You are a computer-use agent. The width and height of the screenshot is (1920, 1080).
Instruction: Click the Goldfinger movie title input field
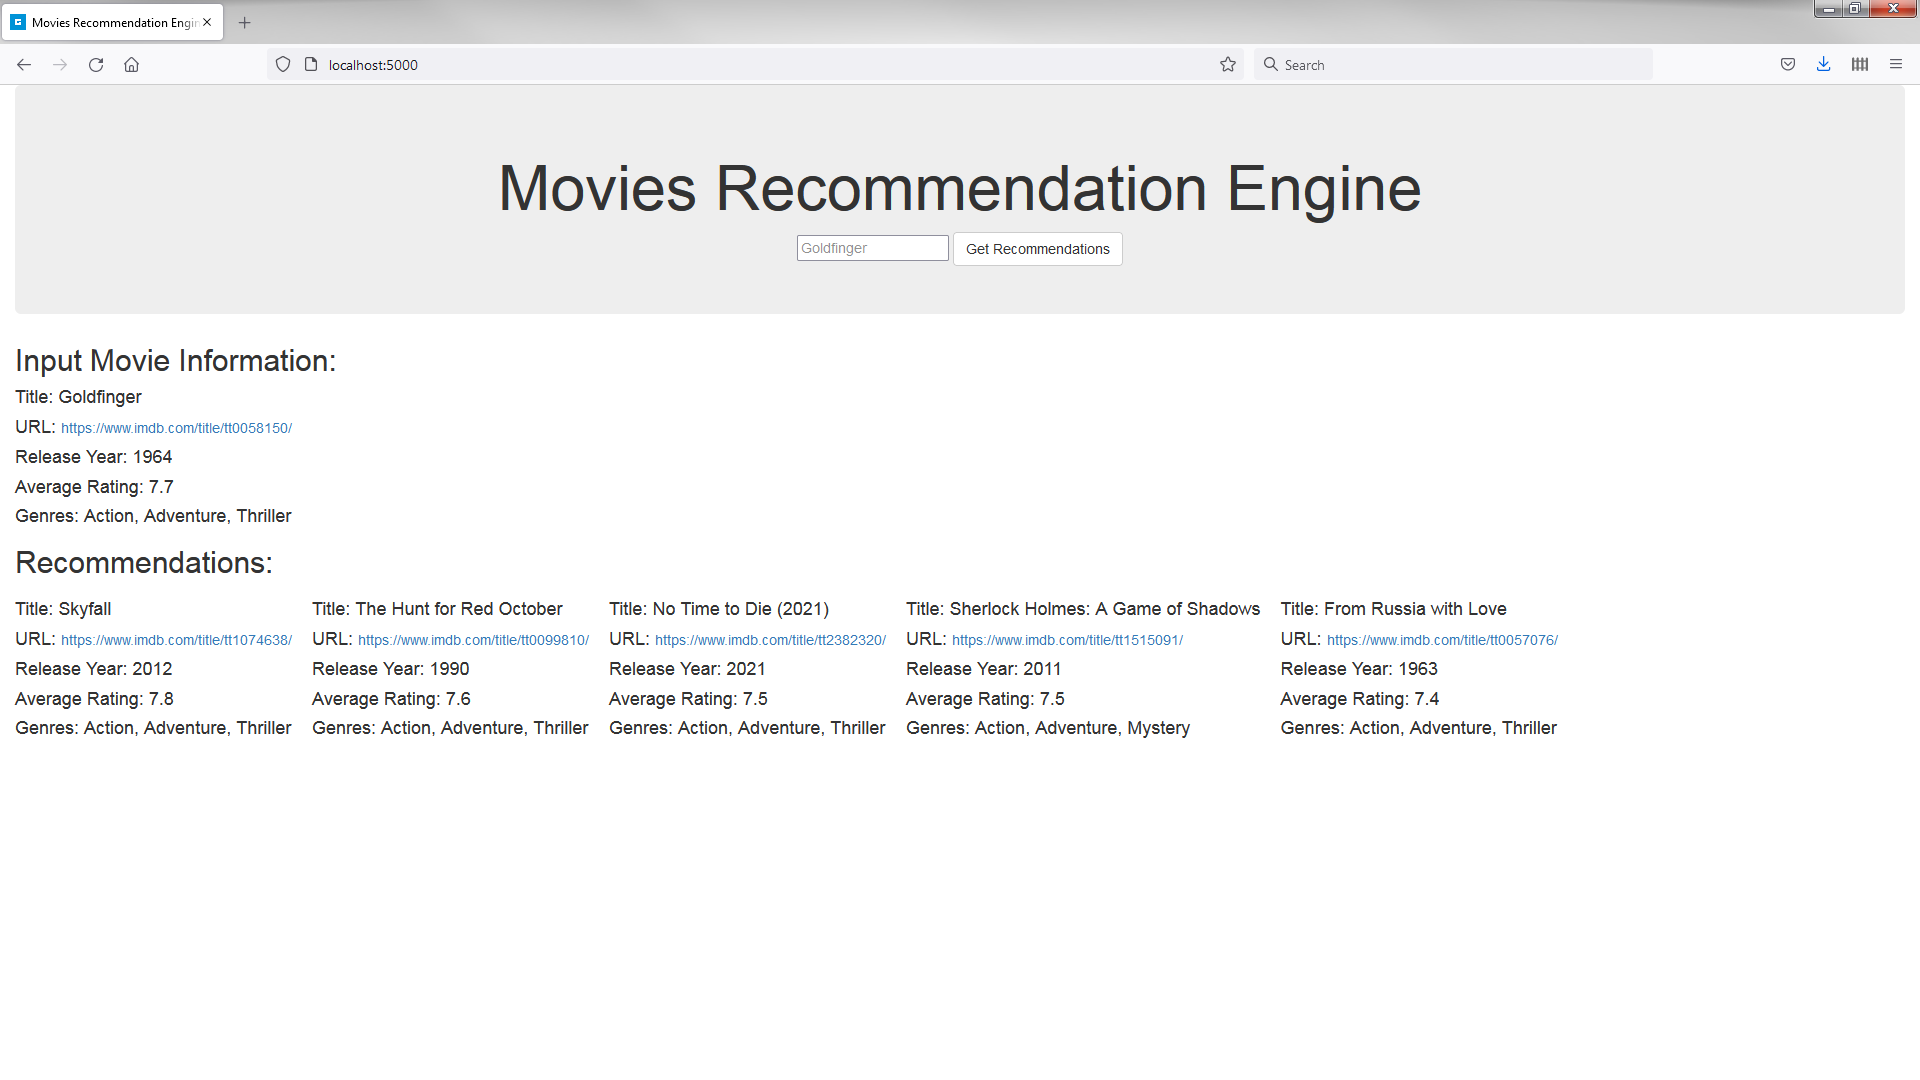click(871, 247)
